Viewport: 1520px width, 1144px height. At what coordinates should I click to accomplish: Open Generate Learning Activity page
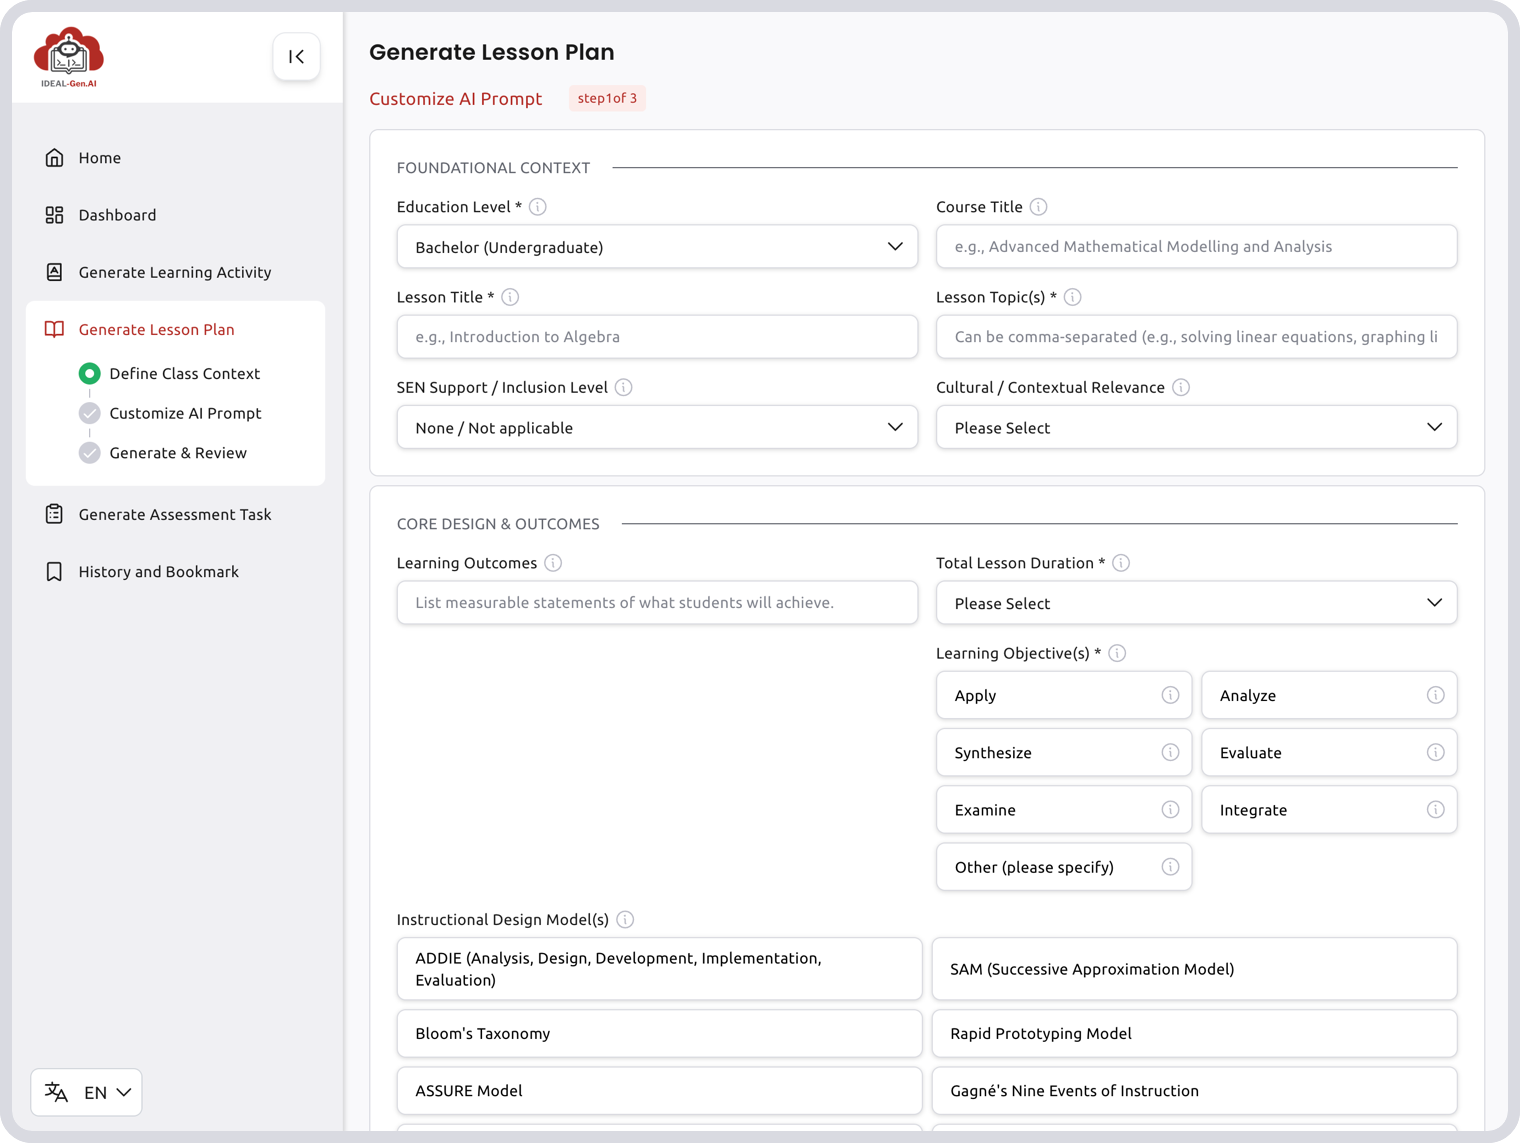pos(175,272)
